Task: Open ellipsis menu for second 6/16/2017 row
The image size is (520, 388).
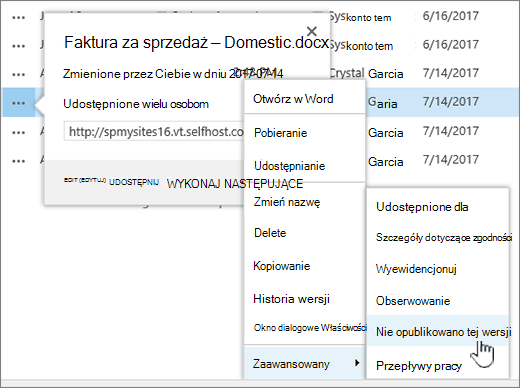Action: pos(18,46)
